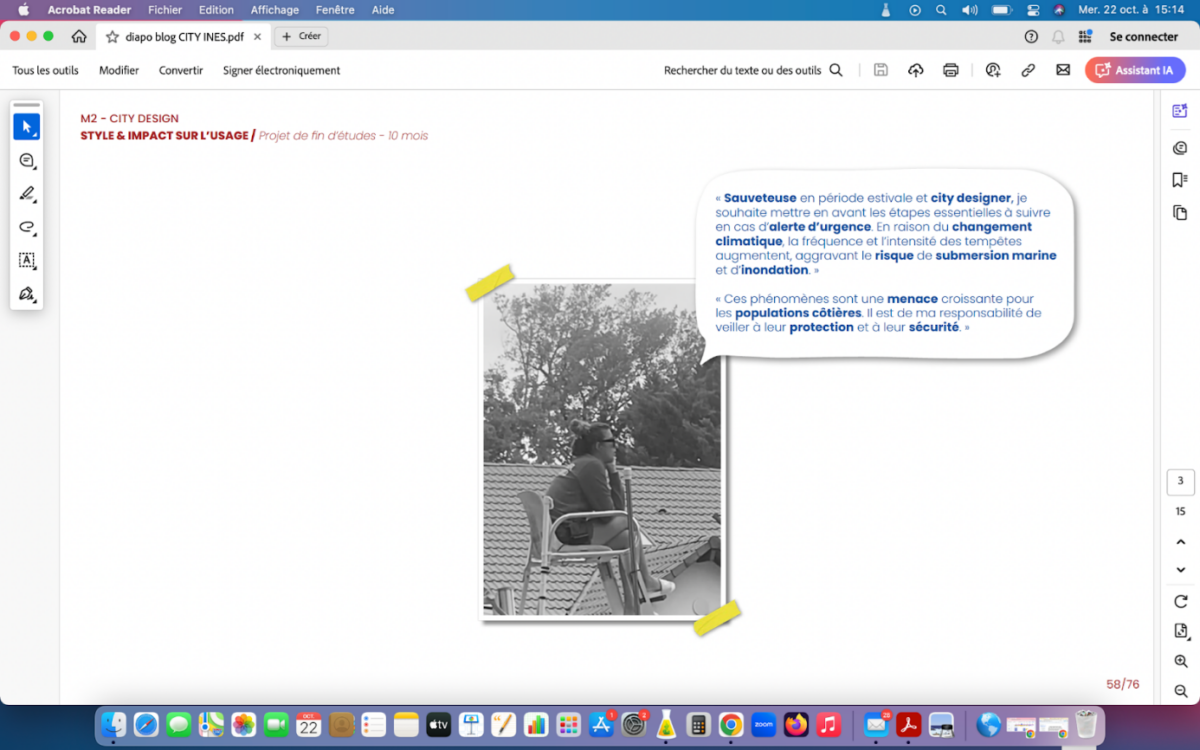Open the bookmarks panel in right sidebar
The width and height of the screenshot is (1200, 750).
point(1180,180)
